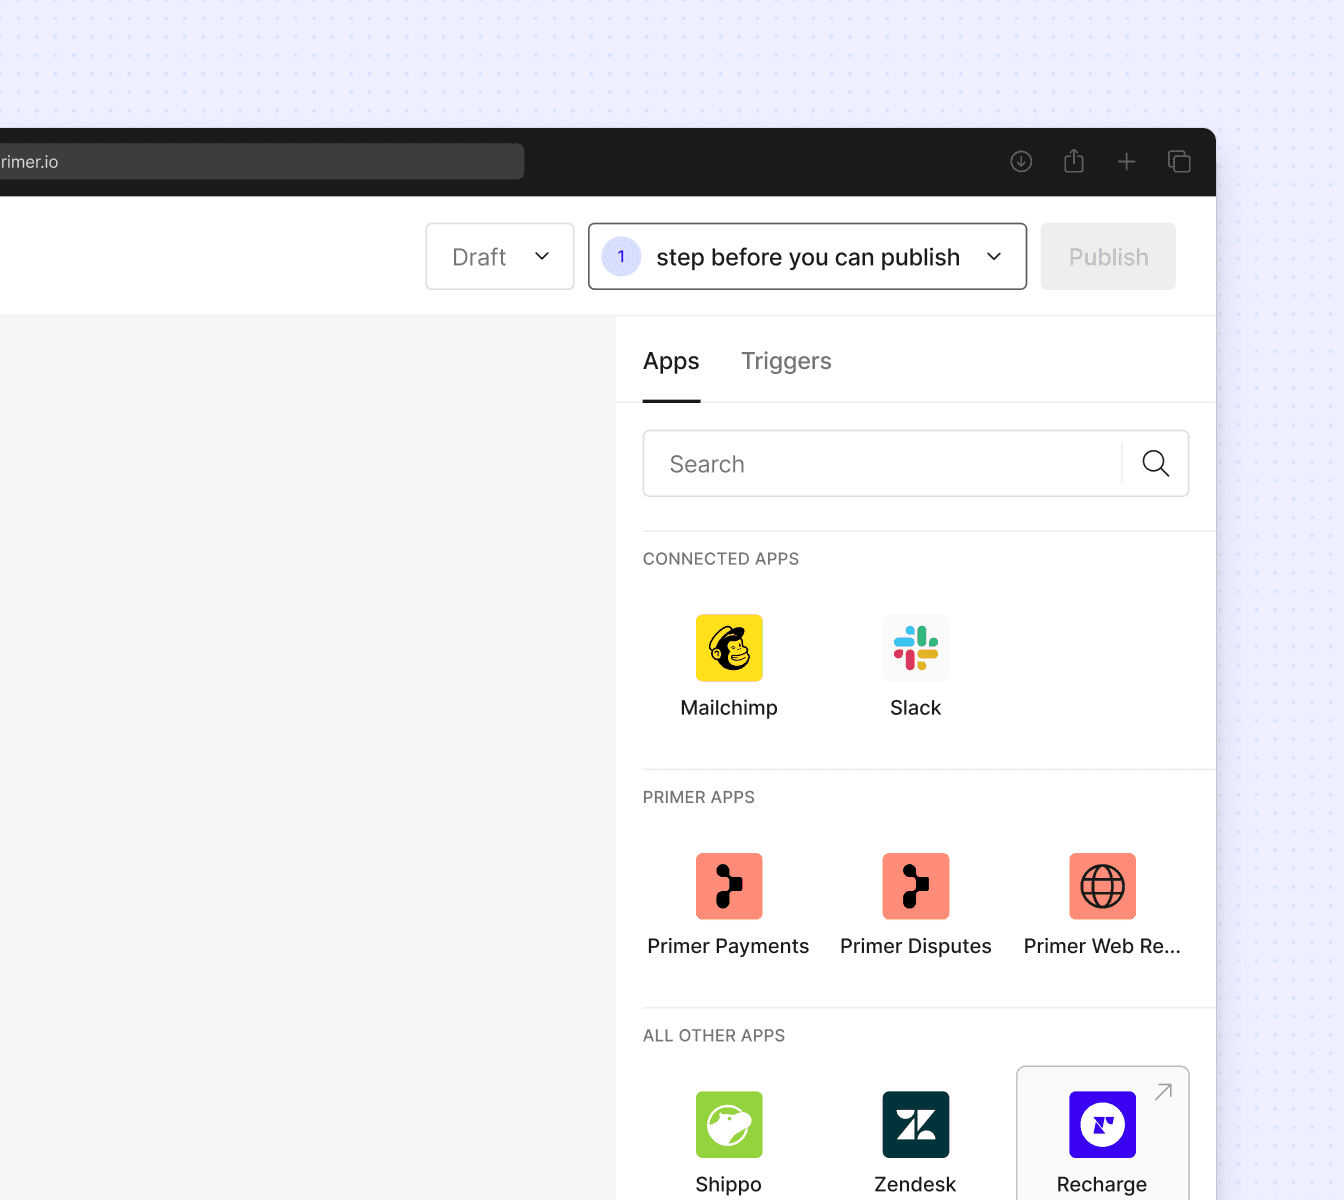1344x1200 pixels.
Task: Choose the Primer Disputes app icon
Action: [x=916, y=886]
